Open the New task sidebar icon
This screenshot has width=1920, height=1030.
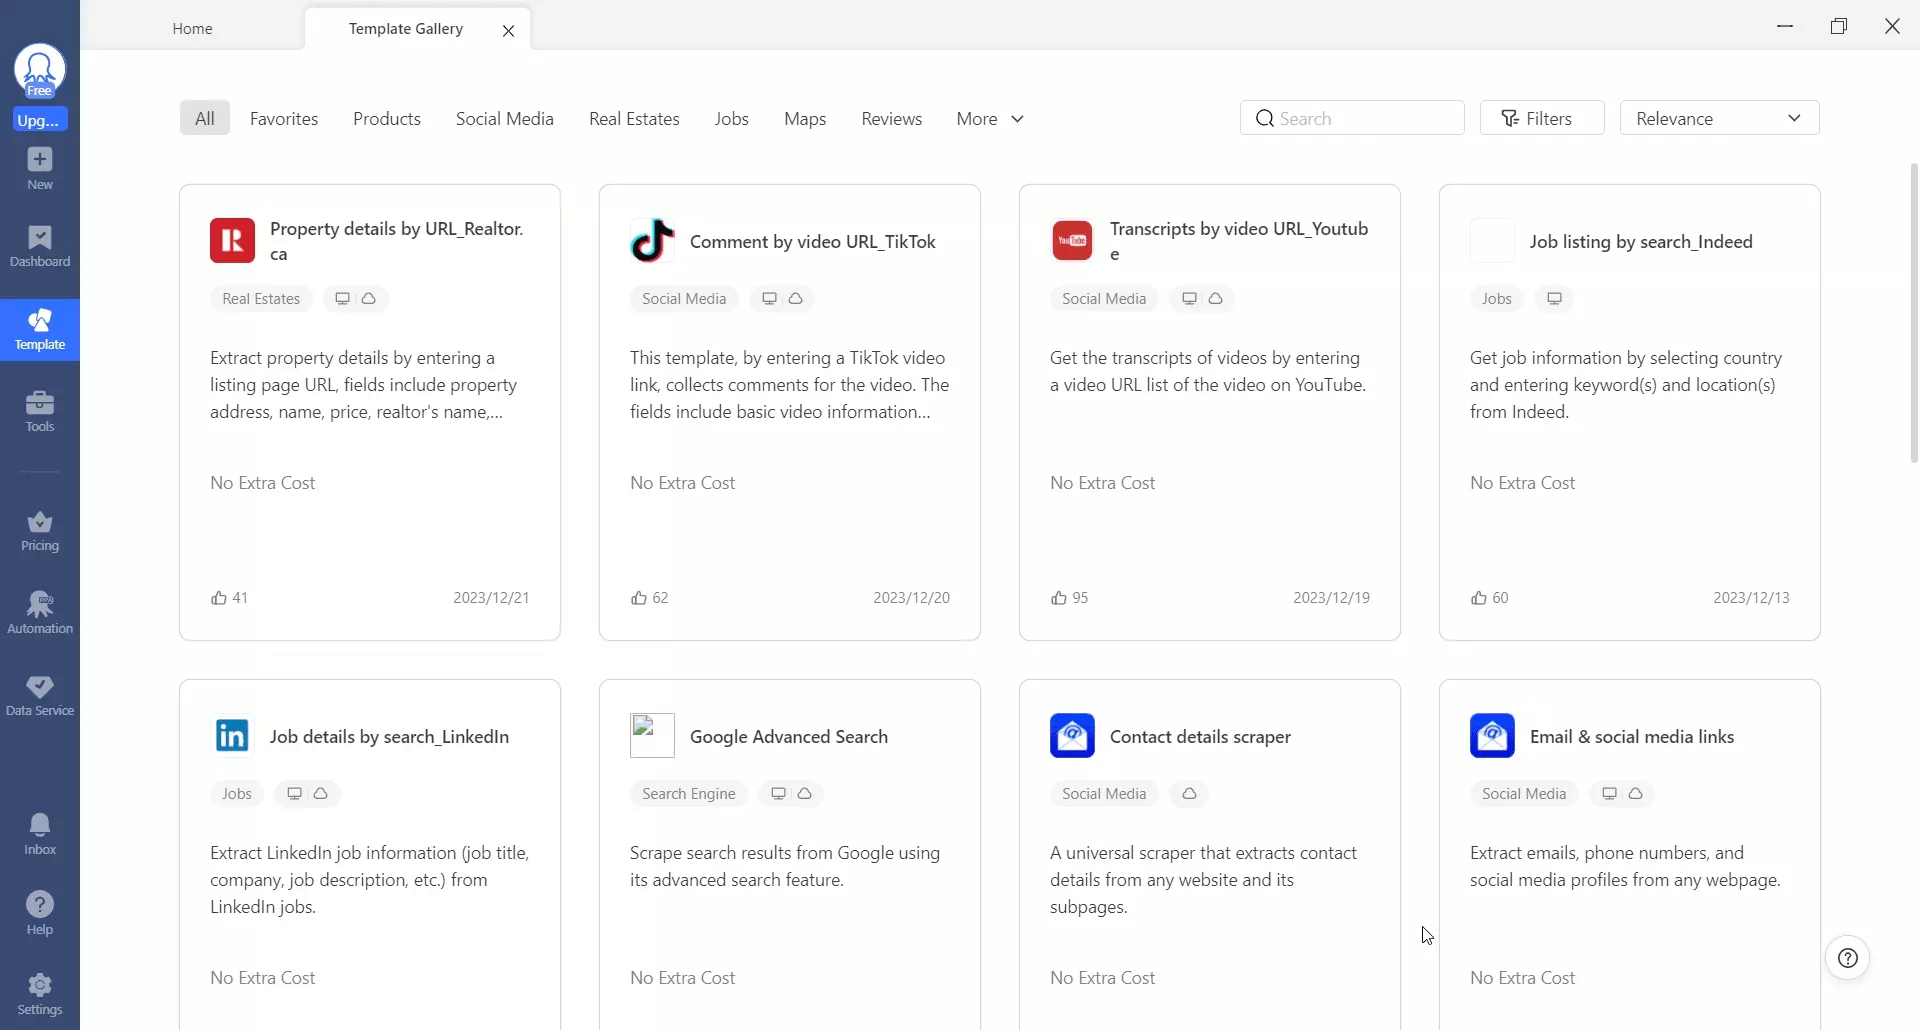(40, 168)
